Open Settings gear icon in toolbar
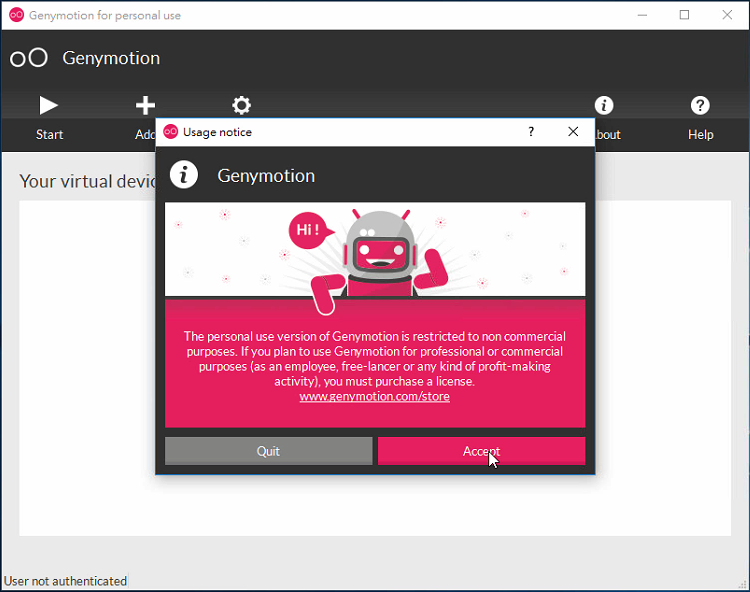This screenshot has height=592, width=750. click(242, 106)
